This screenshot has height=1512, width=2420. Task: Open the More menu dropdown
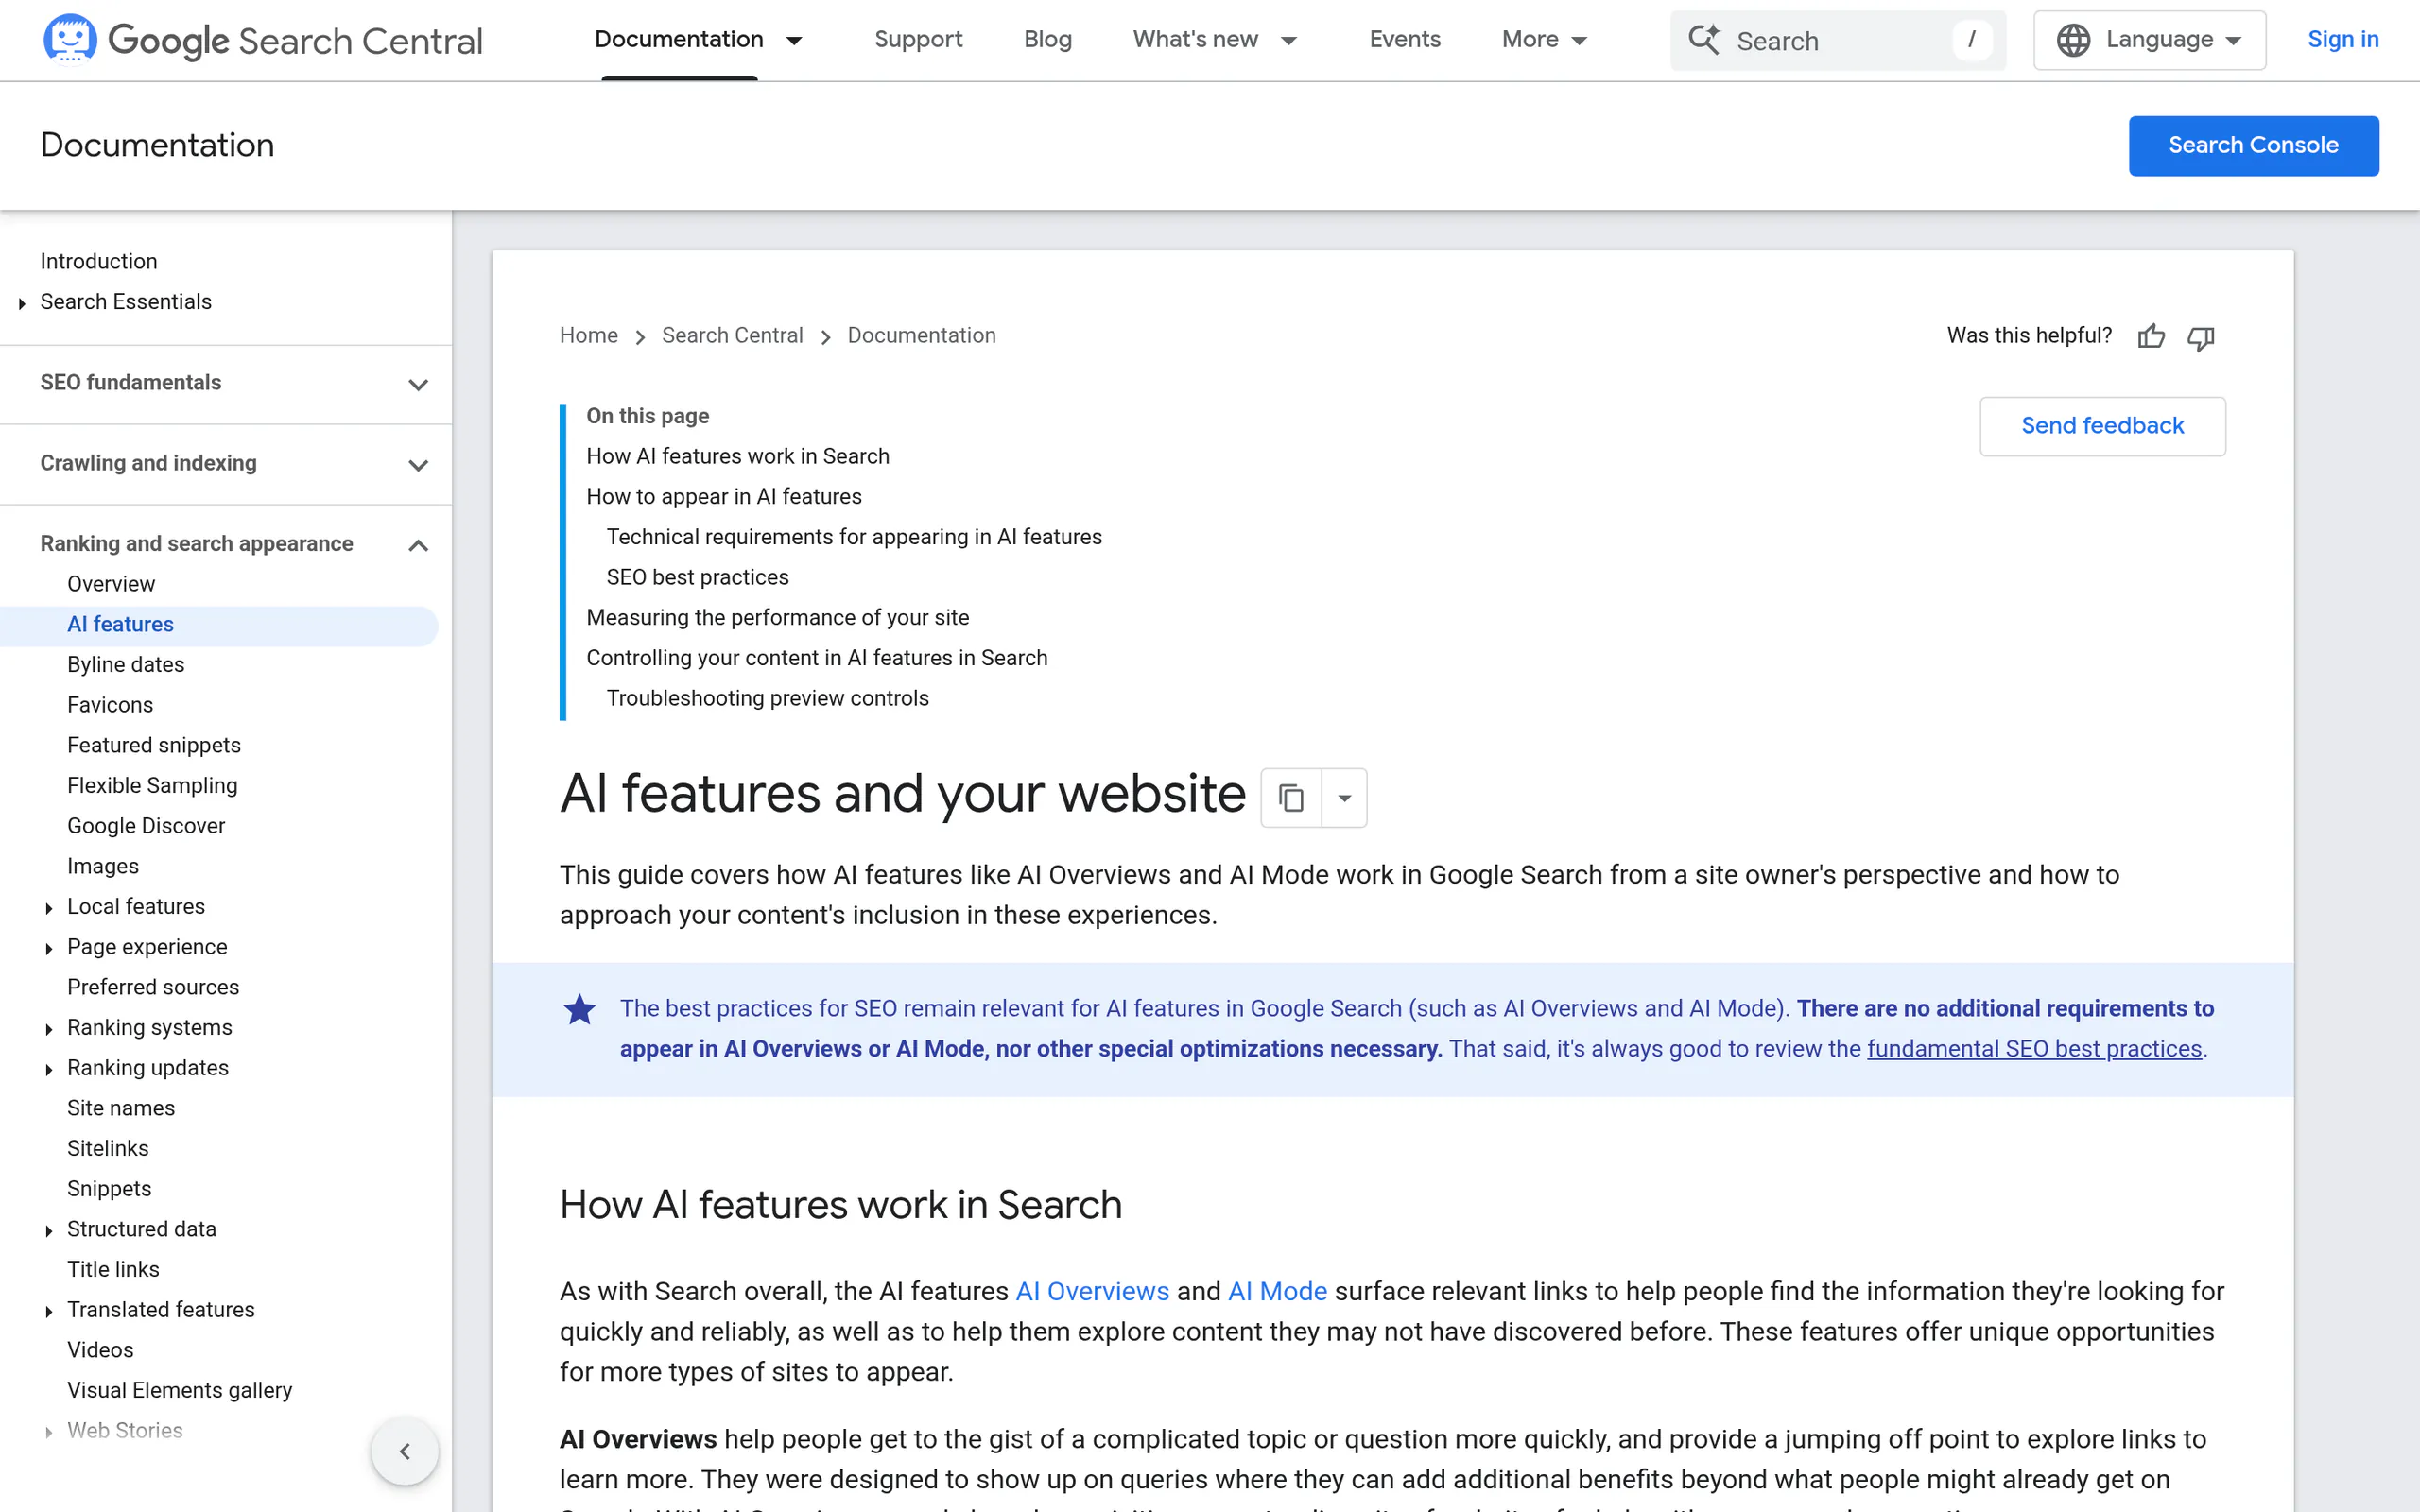click(x=1545, y=40)
